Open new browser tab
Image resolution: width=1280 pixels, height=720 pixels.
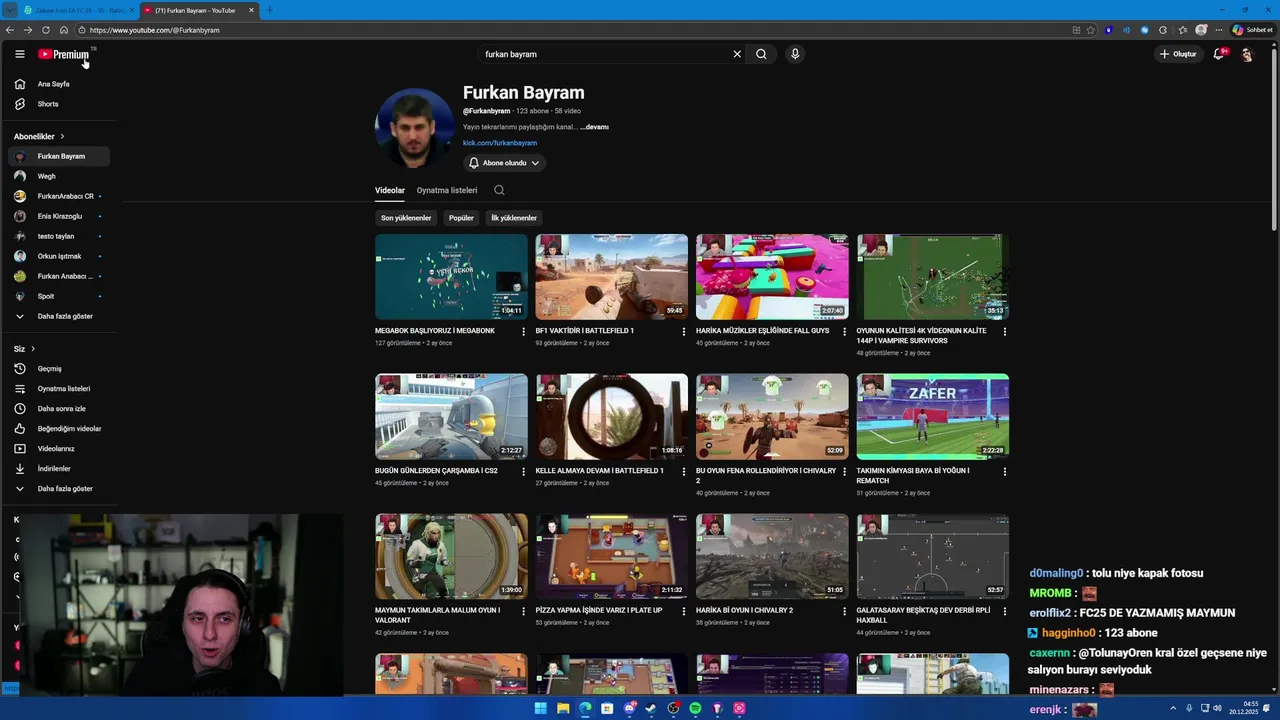pos(269,10)
